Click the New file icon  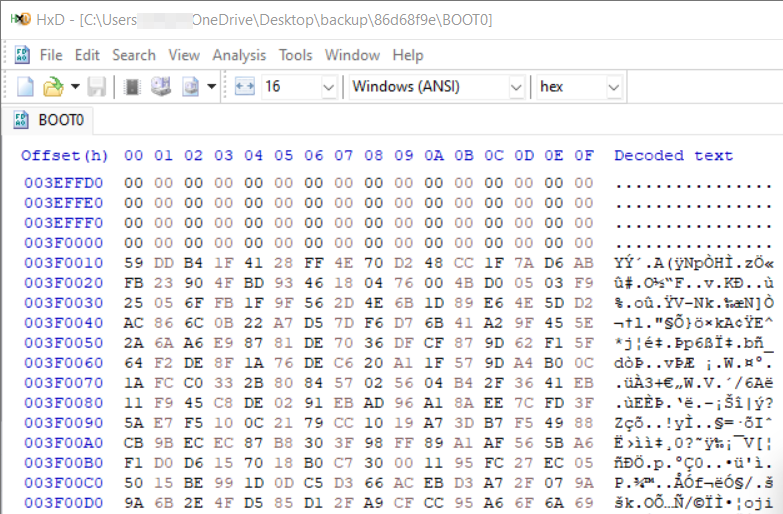pyautogui.click(x=25, y=87)
